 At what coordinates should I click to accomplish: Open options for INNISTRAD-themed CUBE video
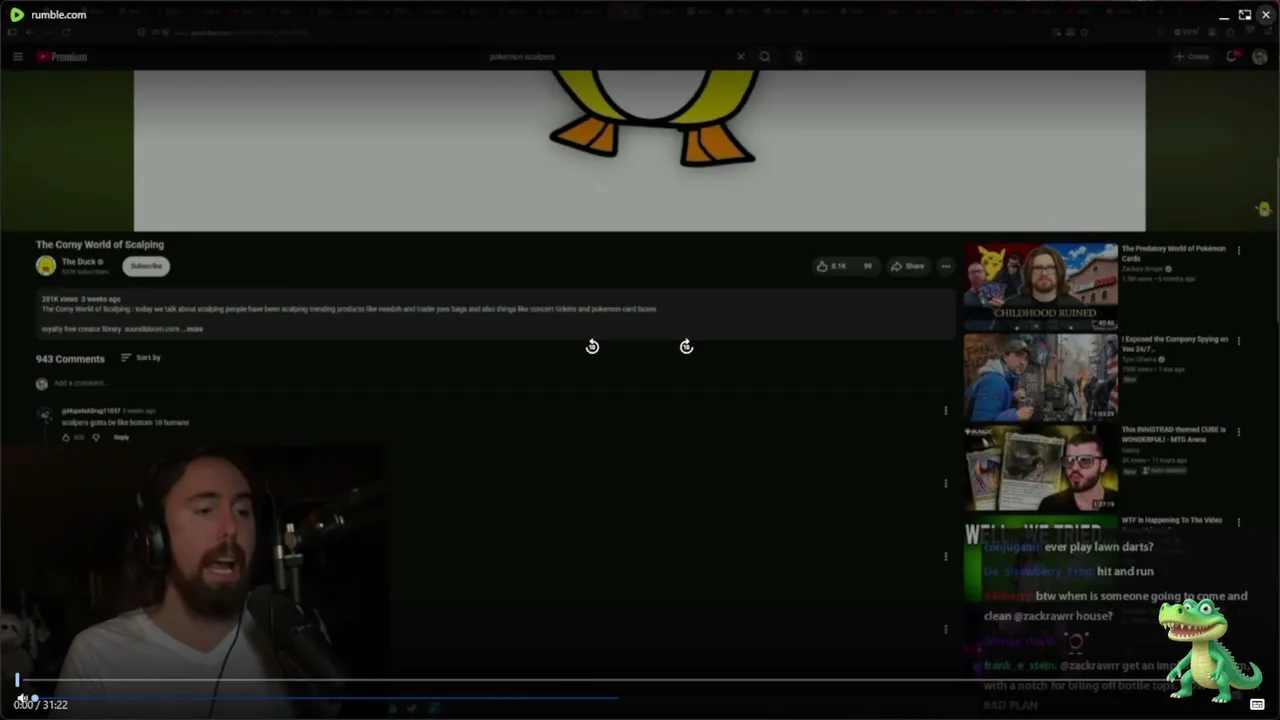1239,432
